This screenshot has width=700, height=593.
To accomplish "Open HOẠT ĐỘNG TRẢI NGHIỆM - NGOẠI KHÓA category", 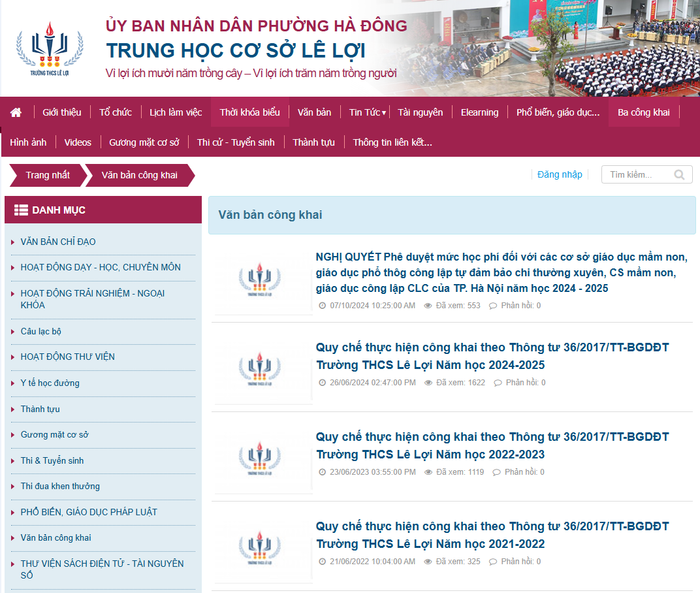I will tap(92, 299).
